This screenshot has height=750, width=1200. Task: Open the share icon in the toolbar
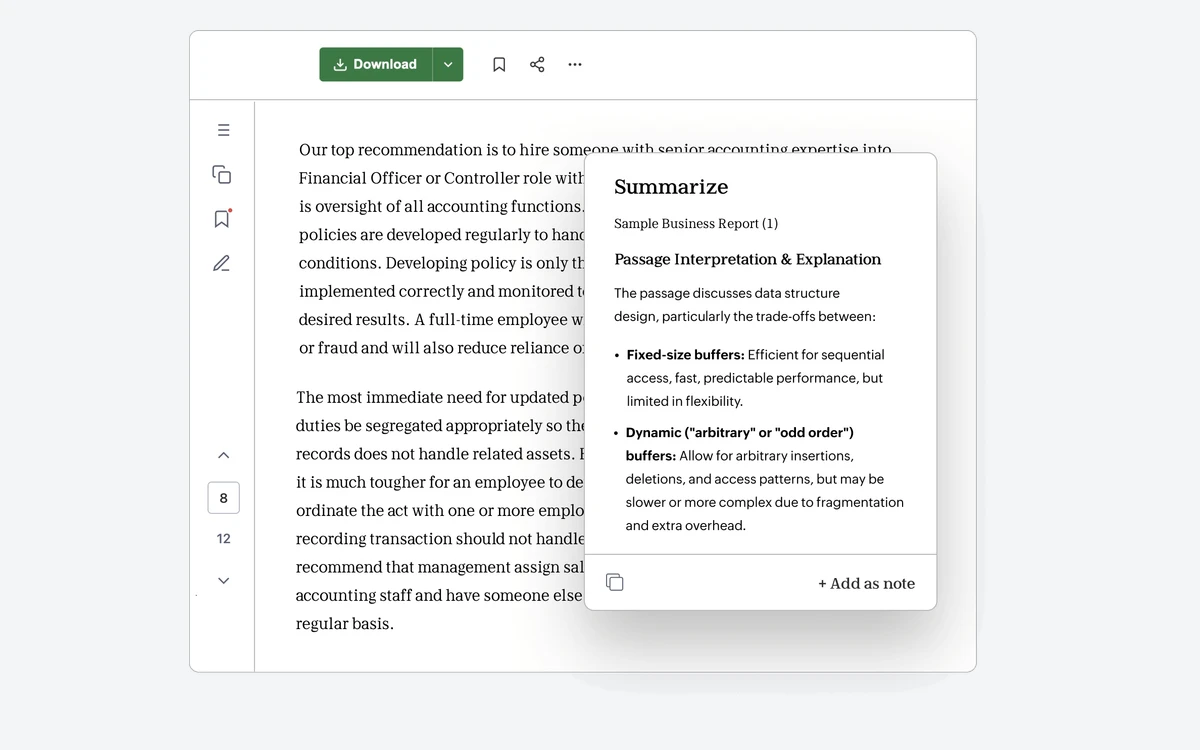[537, 64]
